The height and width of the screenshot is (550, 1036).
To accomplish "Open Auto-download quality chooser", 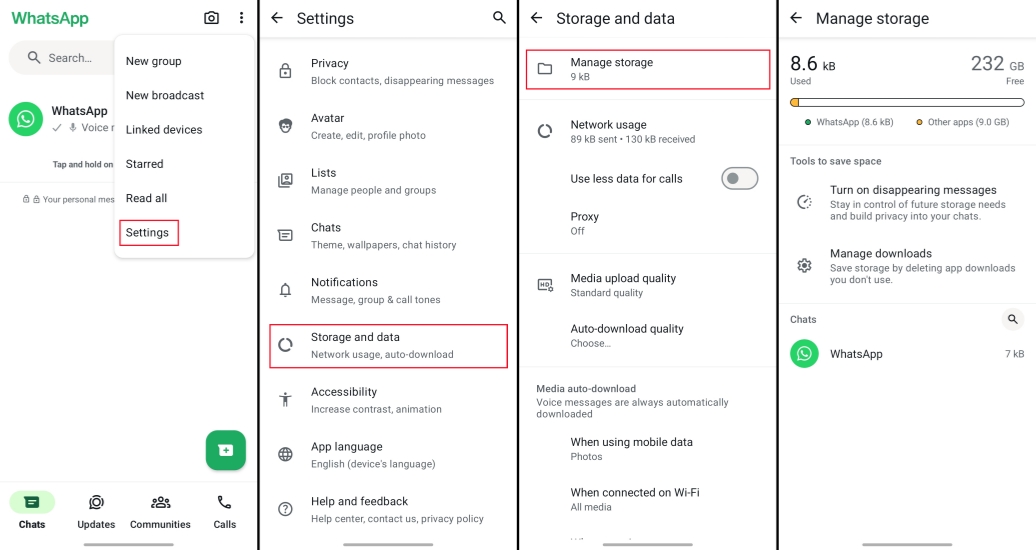I will [627, 335].
